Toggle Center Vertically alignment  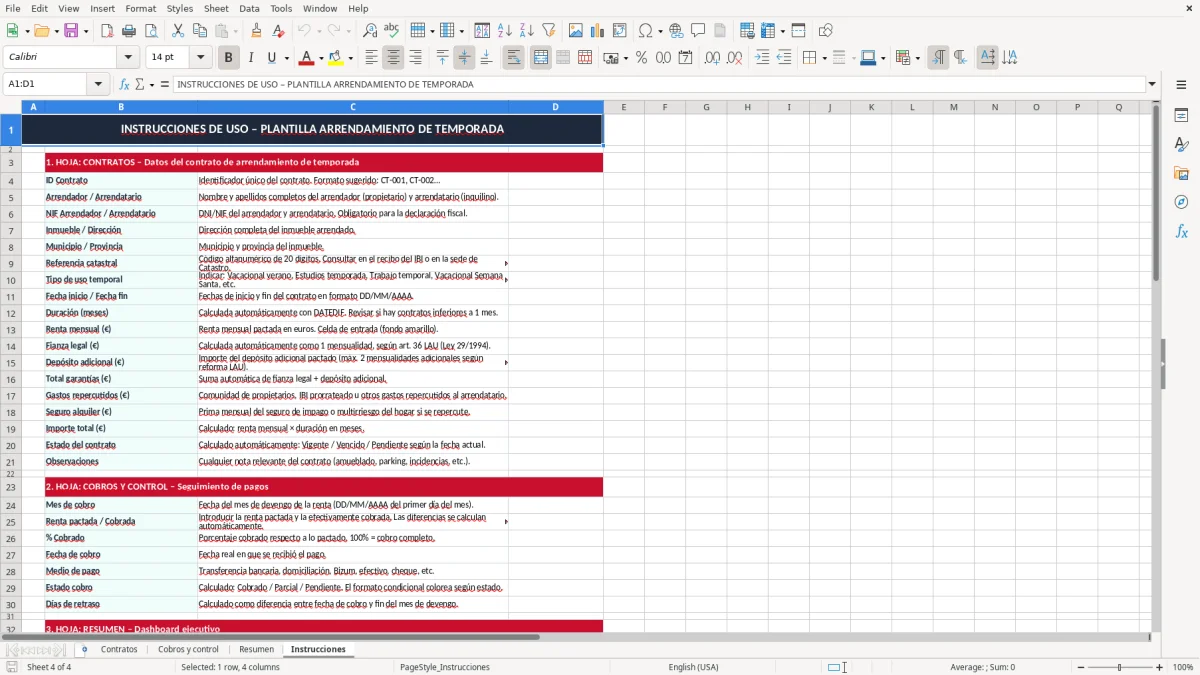point(464,58)
